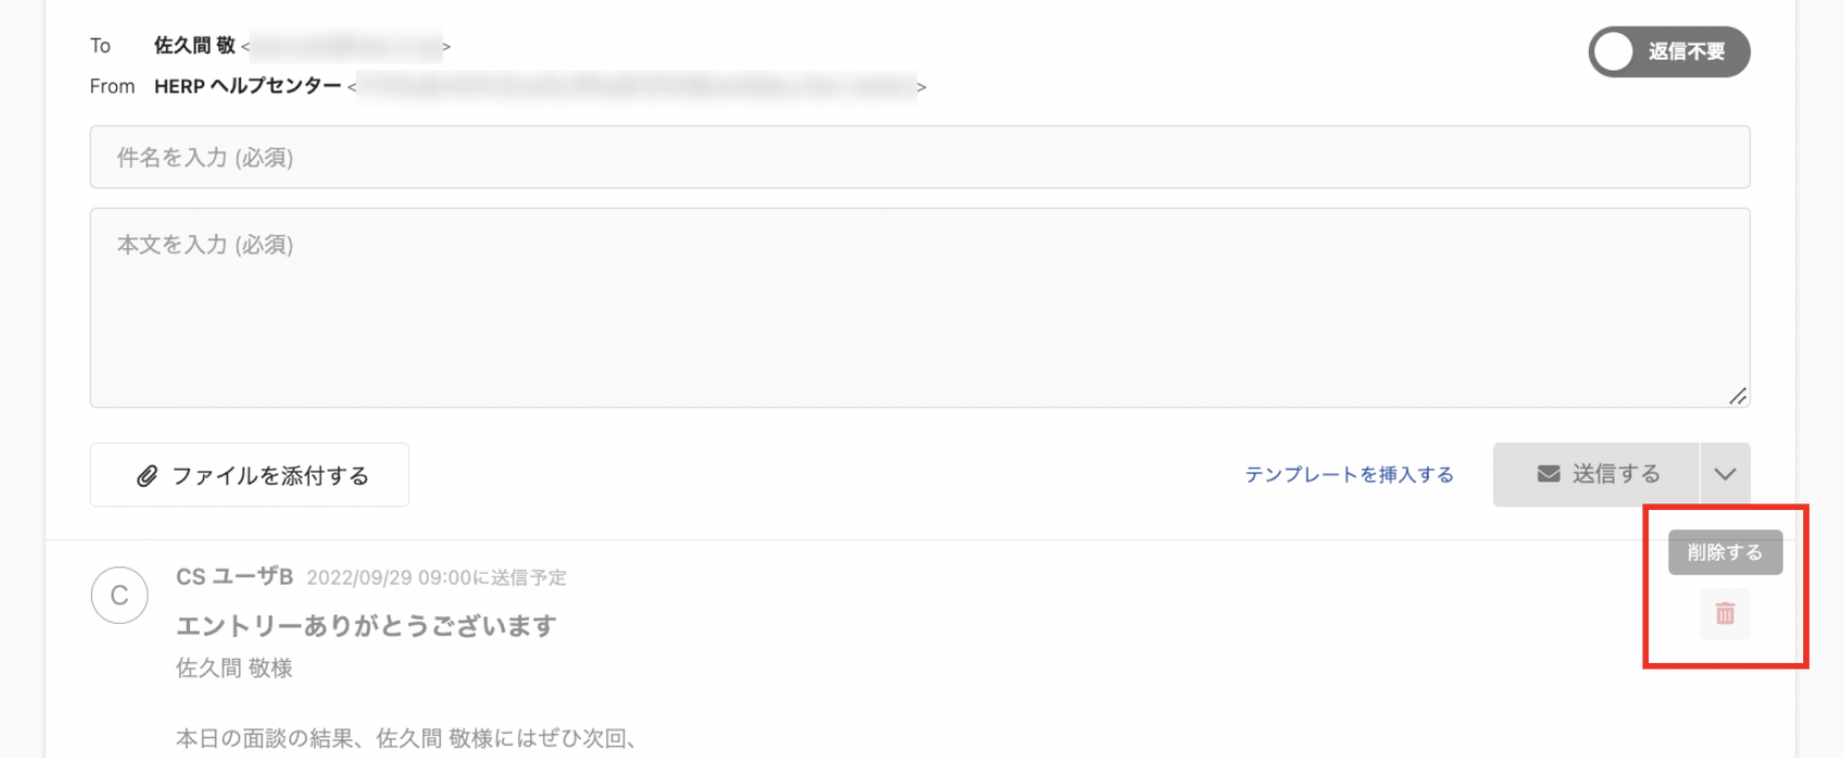
Task: Click the 佐久間 敬様 greeting line
Action: 234,668
